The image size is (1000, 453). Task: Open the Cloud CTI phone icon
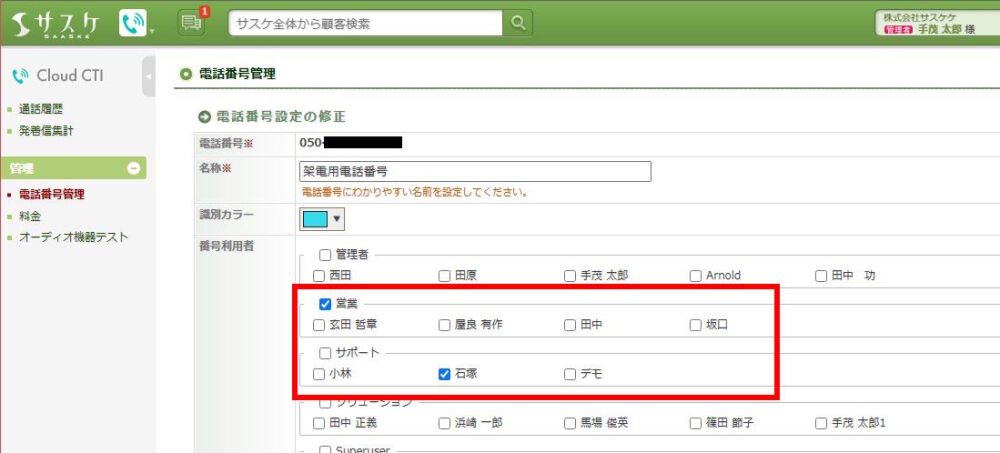(x=131, y=23)
